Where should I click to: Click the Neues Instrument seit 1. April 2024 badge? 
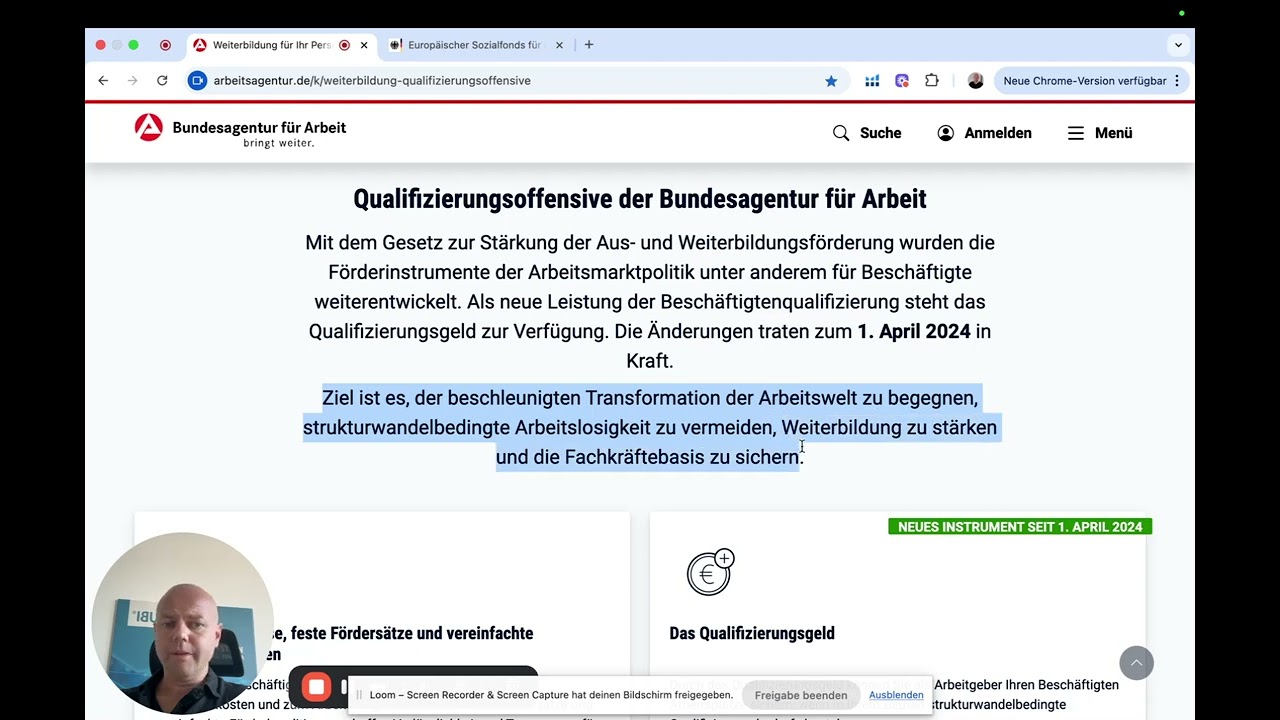coord(1020,527)
